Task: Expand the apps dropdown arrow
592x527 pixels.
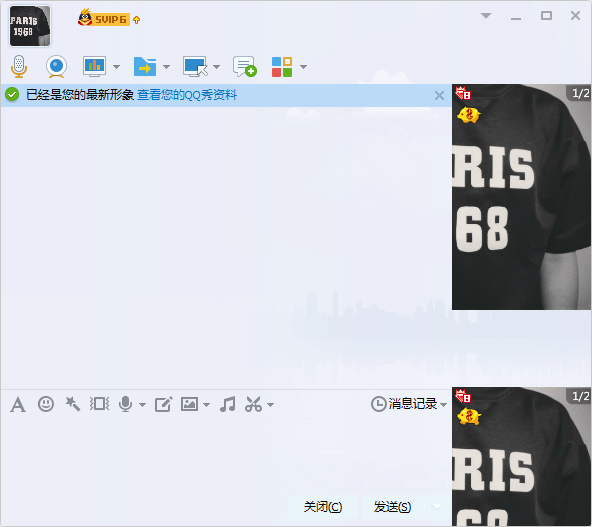Action: click(303, 67)
